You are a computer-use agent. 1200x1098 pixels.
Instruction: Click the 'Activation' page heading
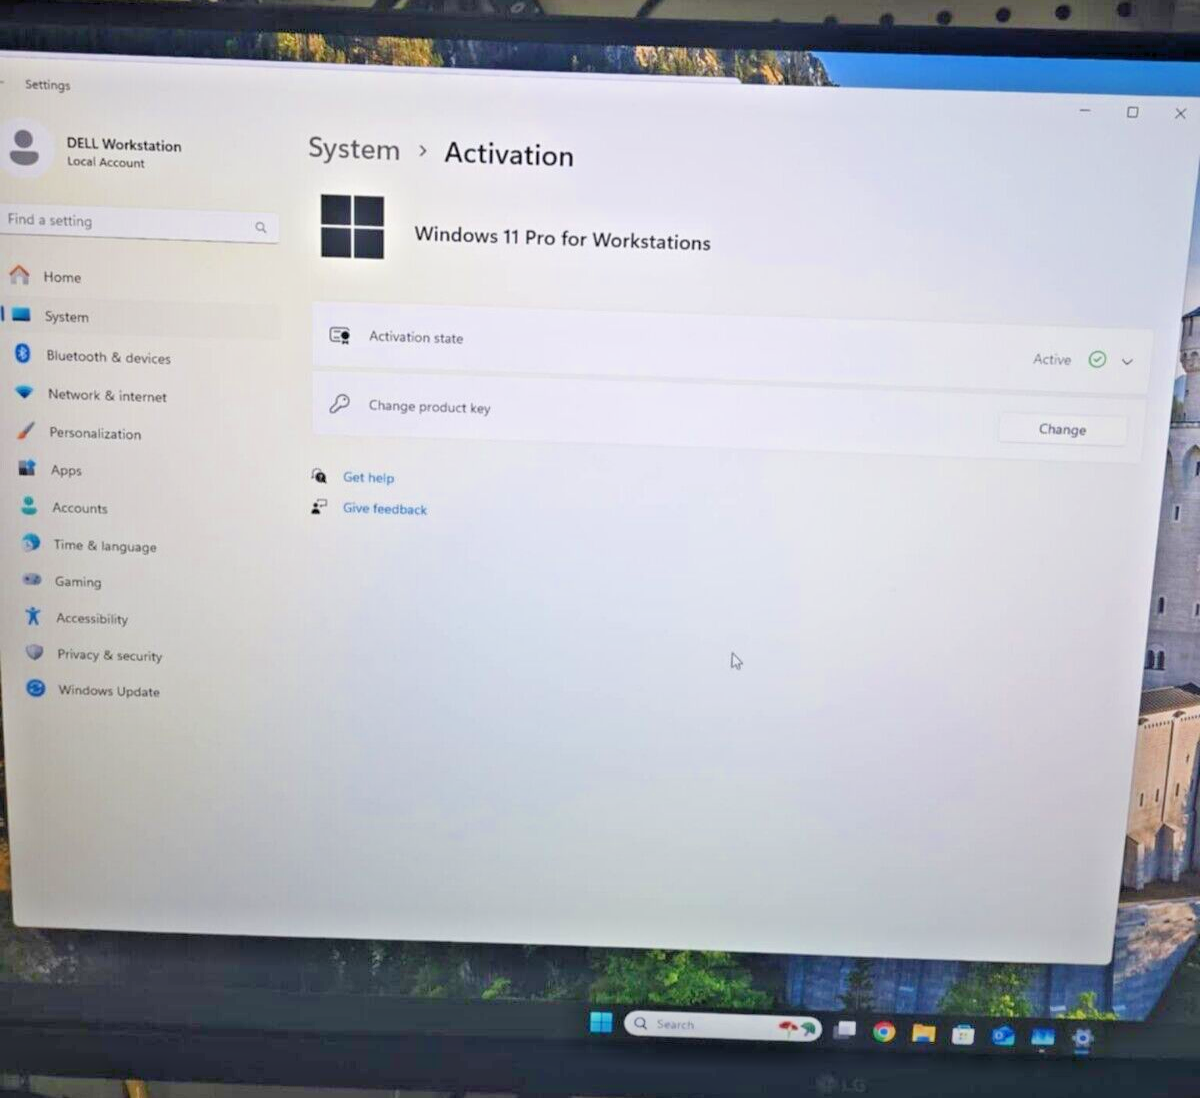tap(509, 154)
